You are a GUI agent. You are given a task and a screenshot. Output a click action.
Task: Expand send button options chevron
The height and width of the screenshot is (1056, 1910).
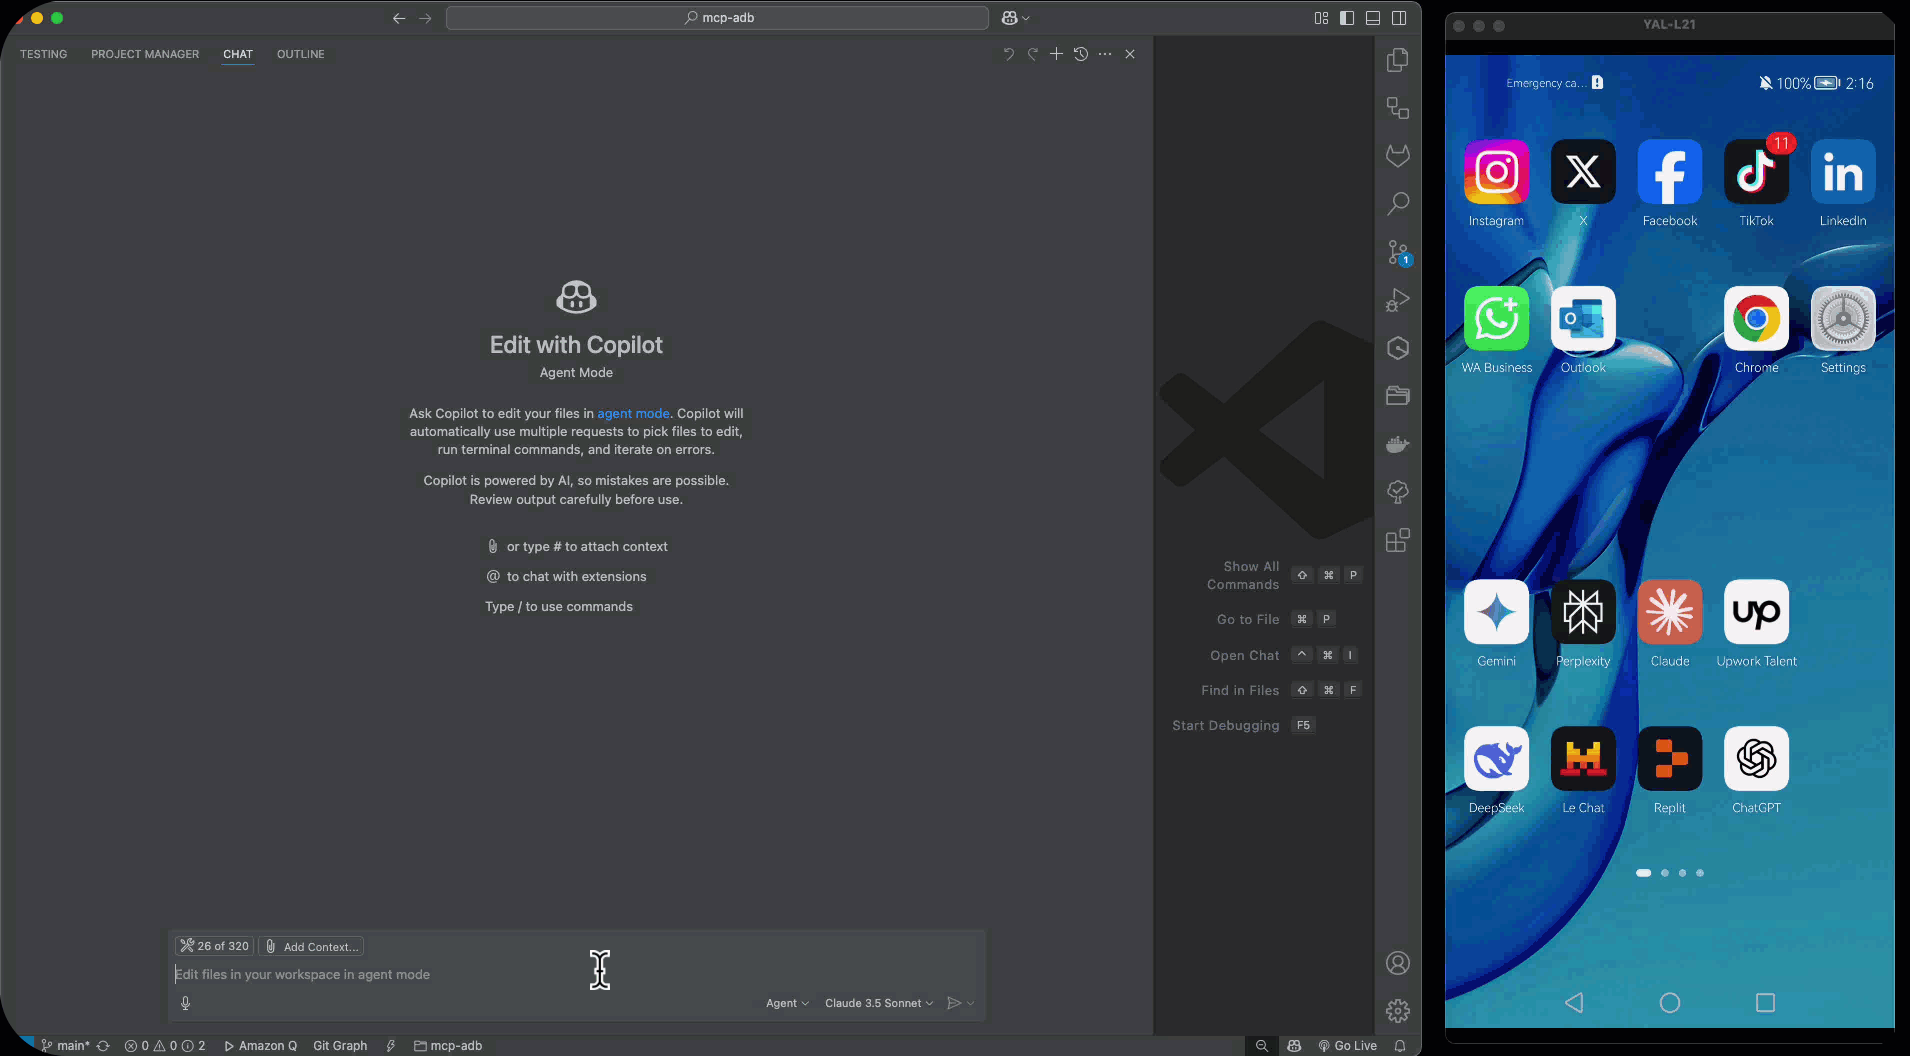tap(970, 1003)
